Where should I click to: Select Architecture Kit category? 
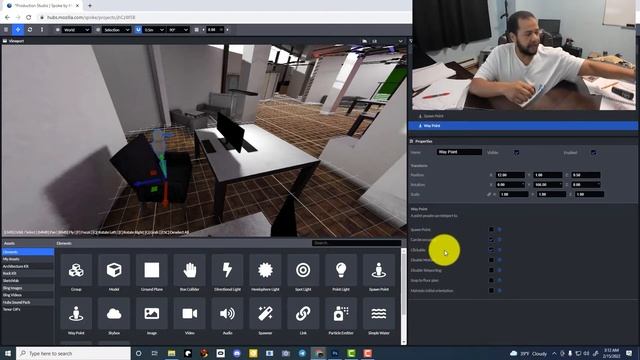(28, 266)
